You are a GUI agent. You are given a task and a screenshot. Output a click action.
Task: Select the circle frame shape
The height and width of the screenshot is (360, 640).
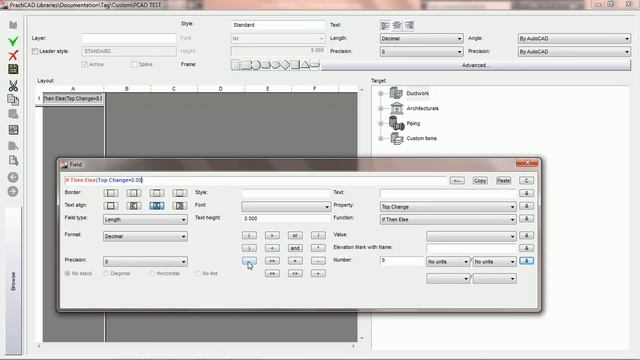(256, 65)
